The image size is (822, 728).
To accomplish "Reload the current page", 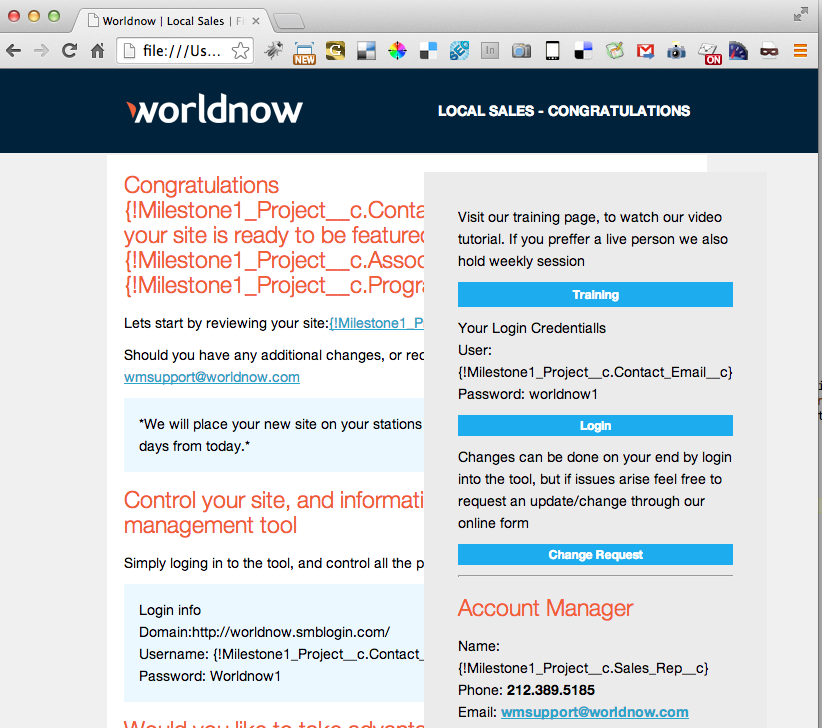I will pos(69,51).
